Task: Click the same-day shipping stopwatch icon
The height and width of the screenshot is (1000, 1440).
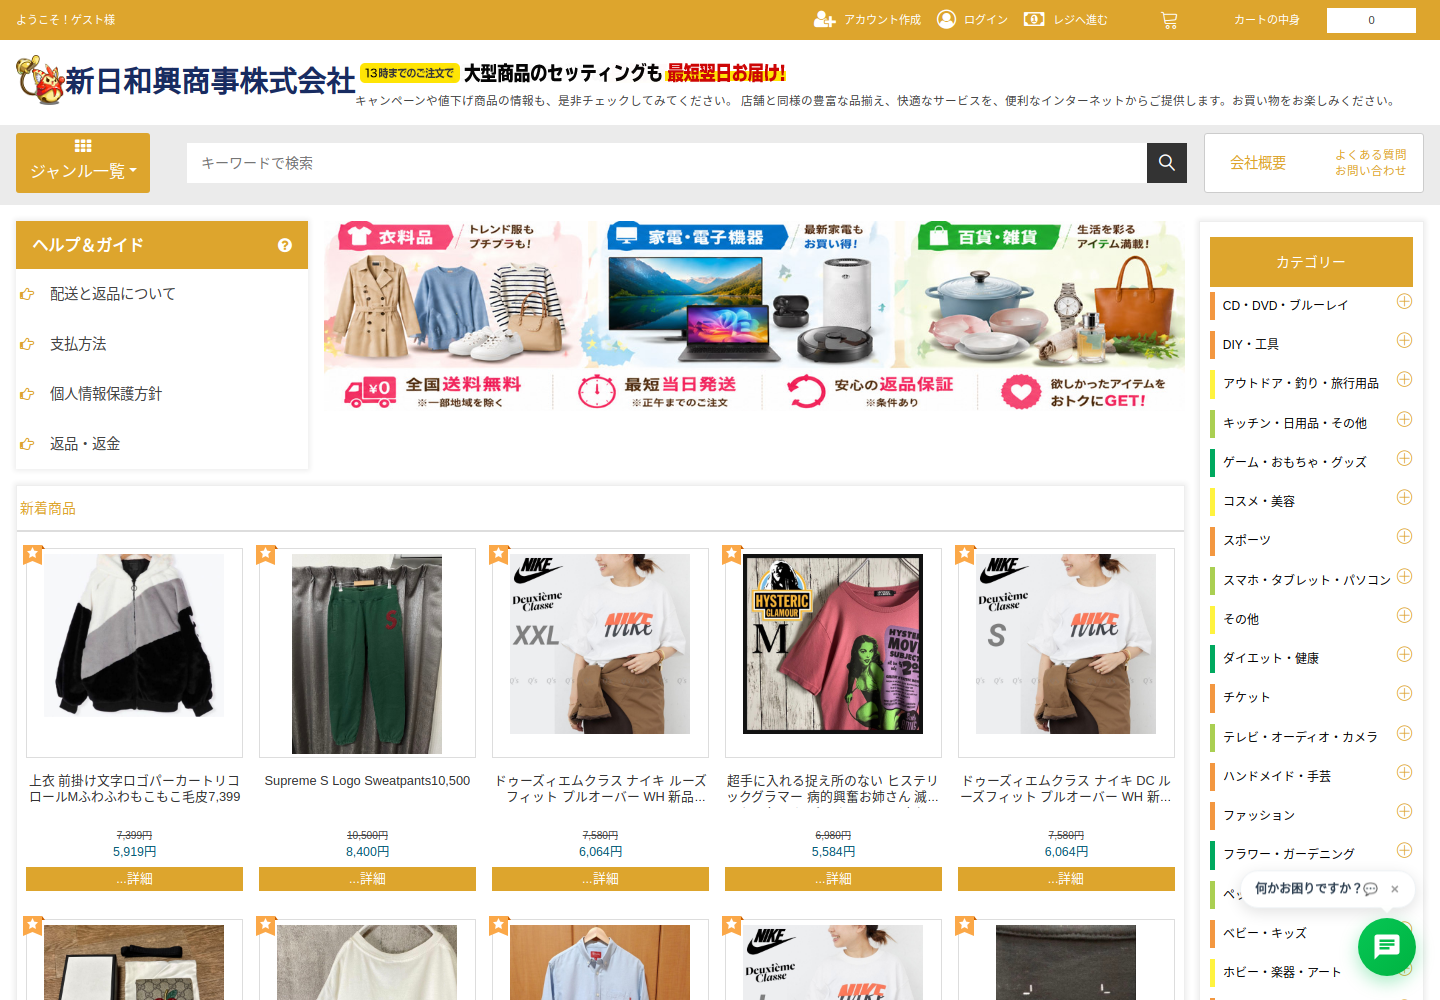Action: (x=596, y=391)
